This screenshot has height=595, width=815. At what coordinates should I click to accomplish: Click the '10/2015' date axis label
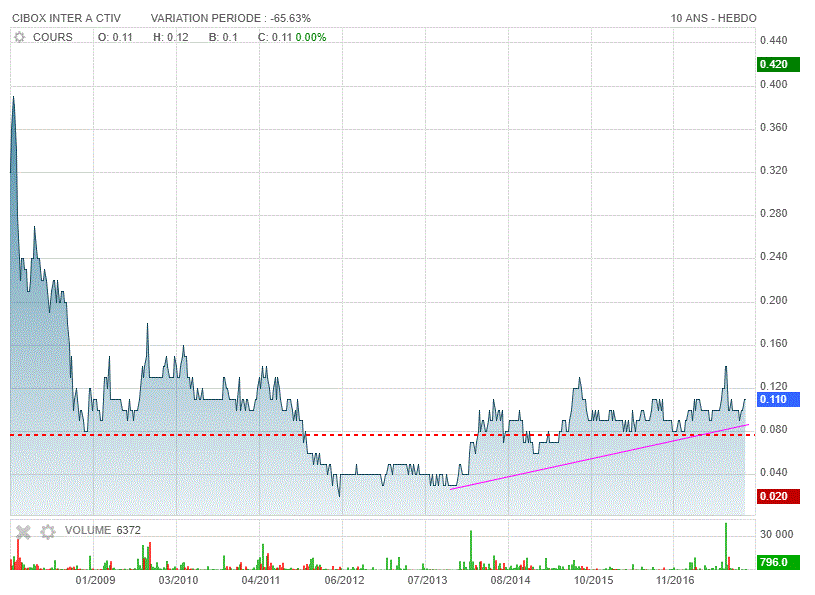pos(593,580)
